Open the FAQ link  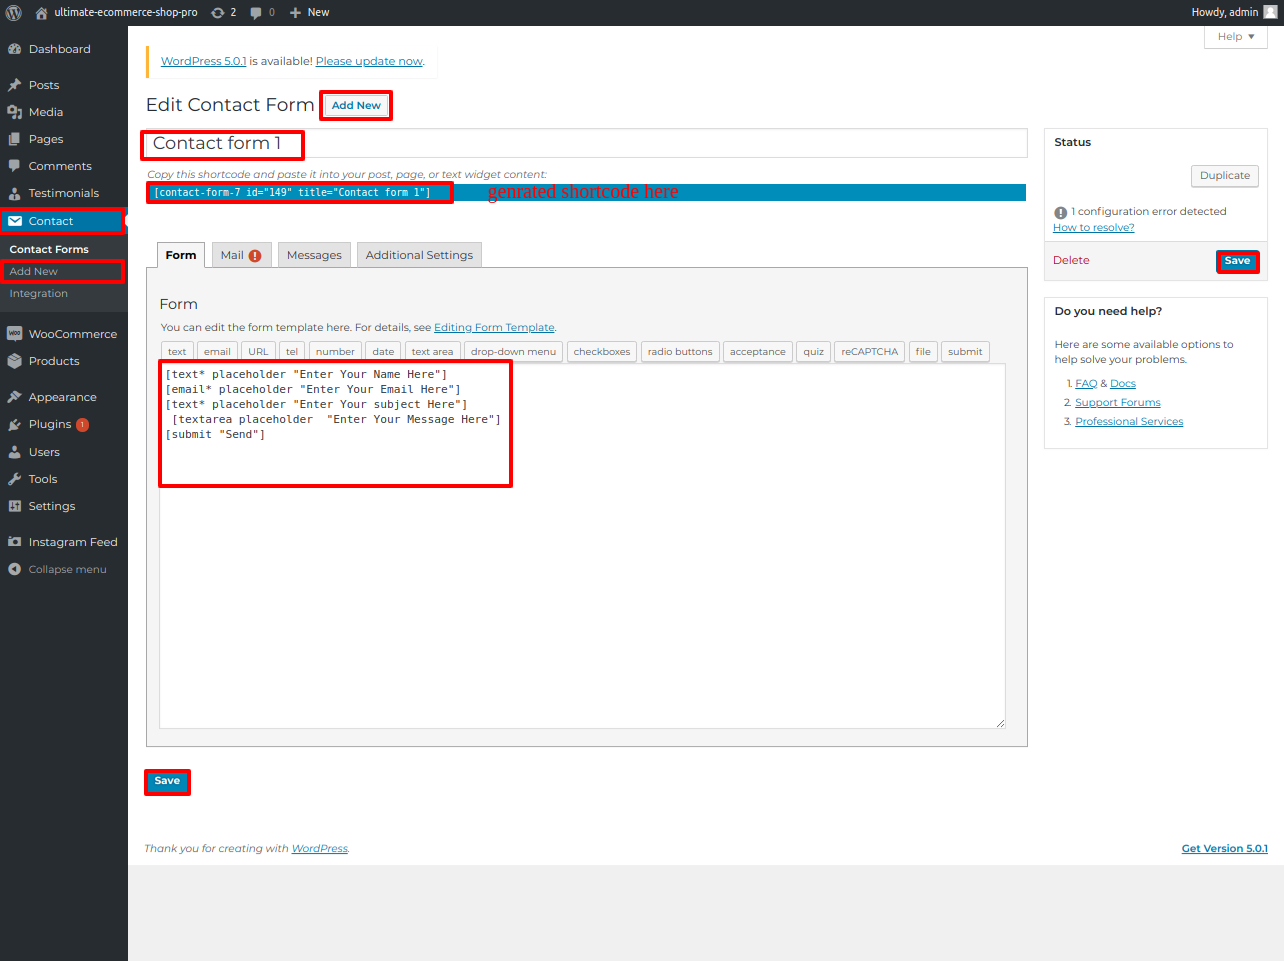1086,383
